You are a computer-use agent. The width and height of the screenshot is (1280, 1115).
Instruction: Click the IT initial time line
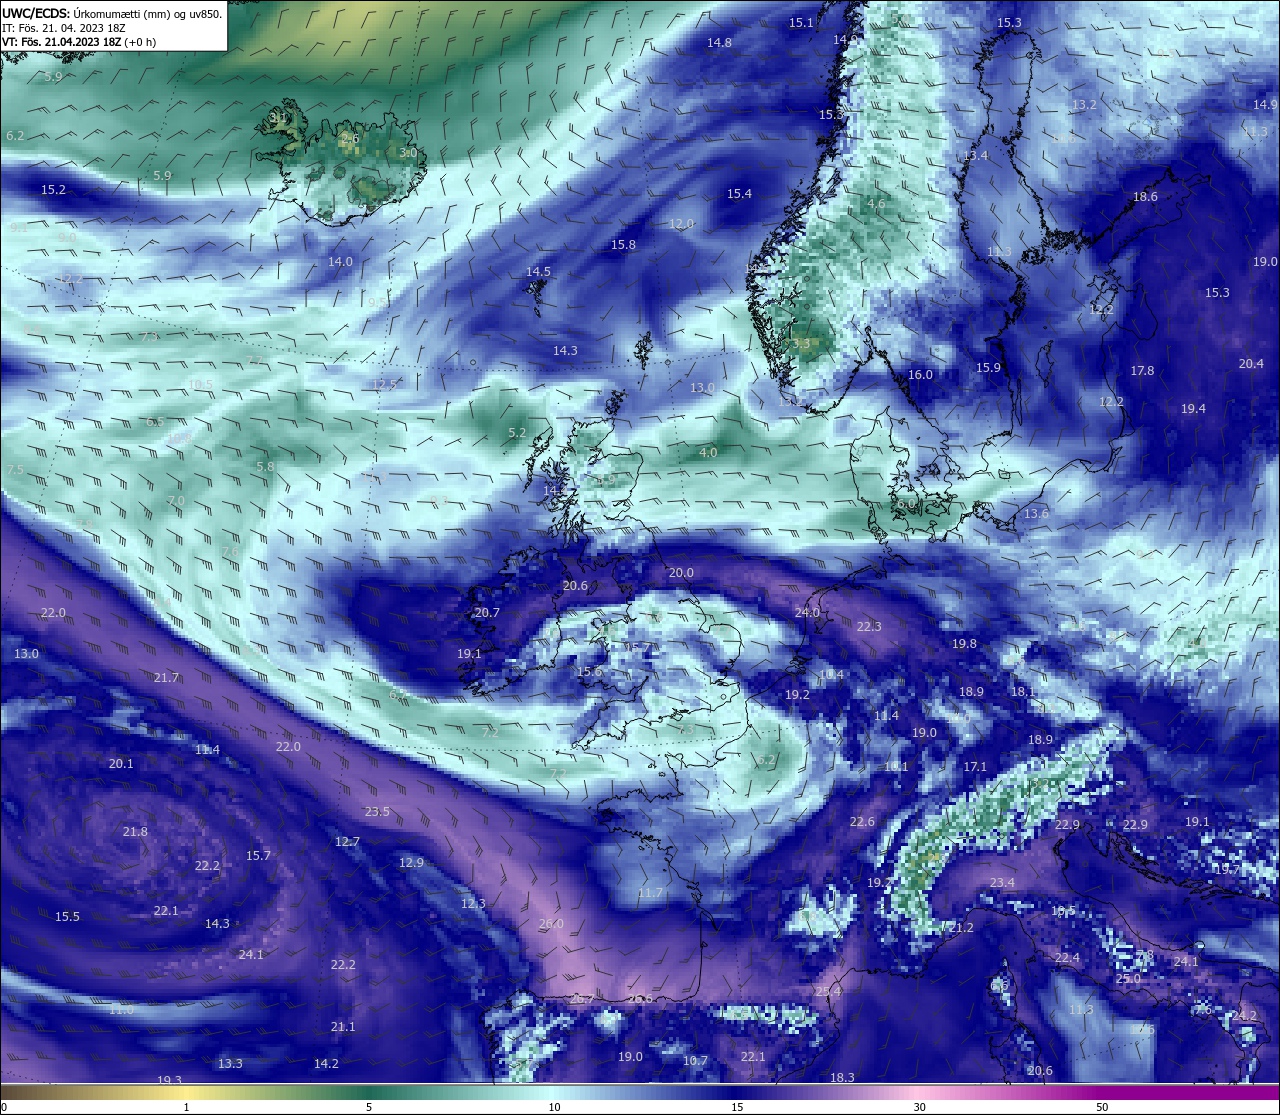(63, 28)
